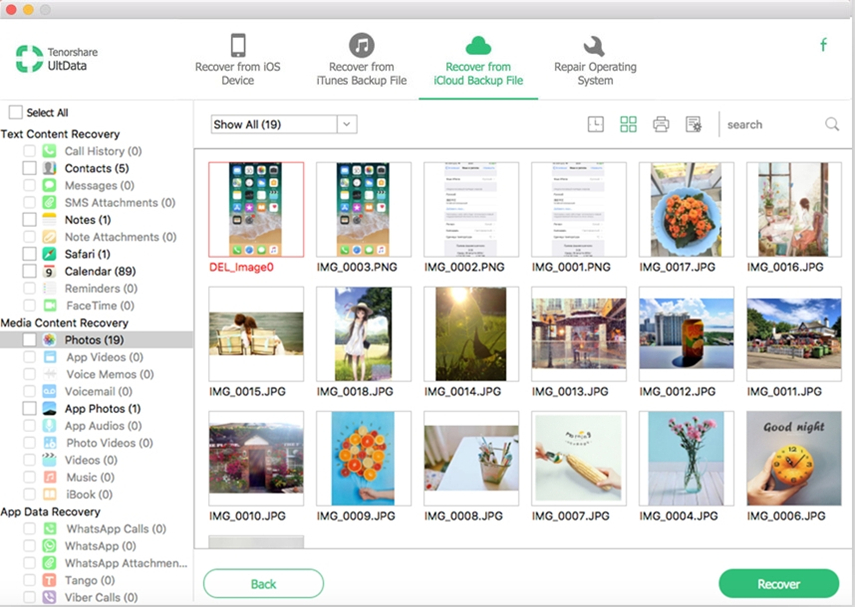Select the DEL_Image0 thumbnail
Image resolution: width=855 pixels, height=607 pixels.
(256, 209)
